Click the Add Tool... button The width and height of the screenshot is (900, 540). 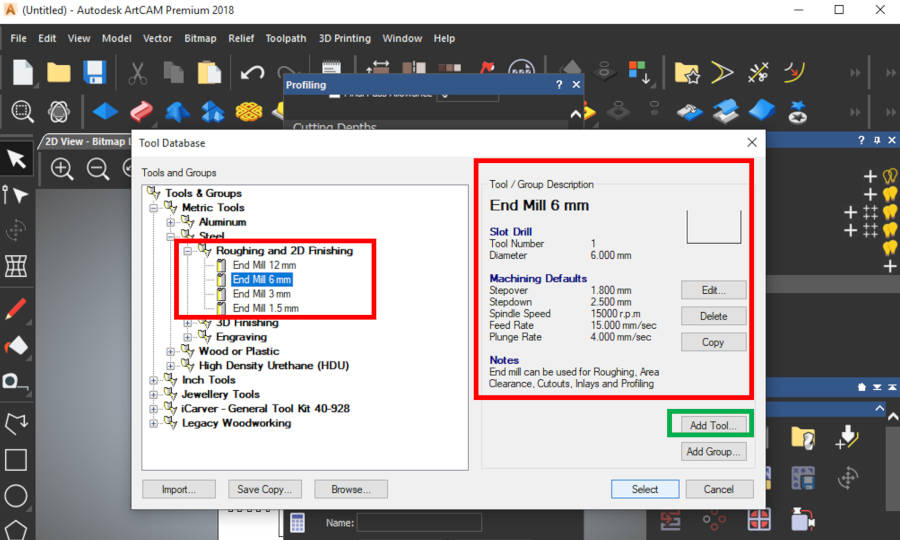pyautogui.click(x=713, y=425)
